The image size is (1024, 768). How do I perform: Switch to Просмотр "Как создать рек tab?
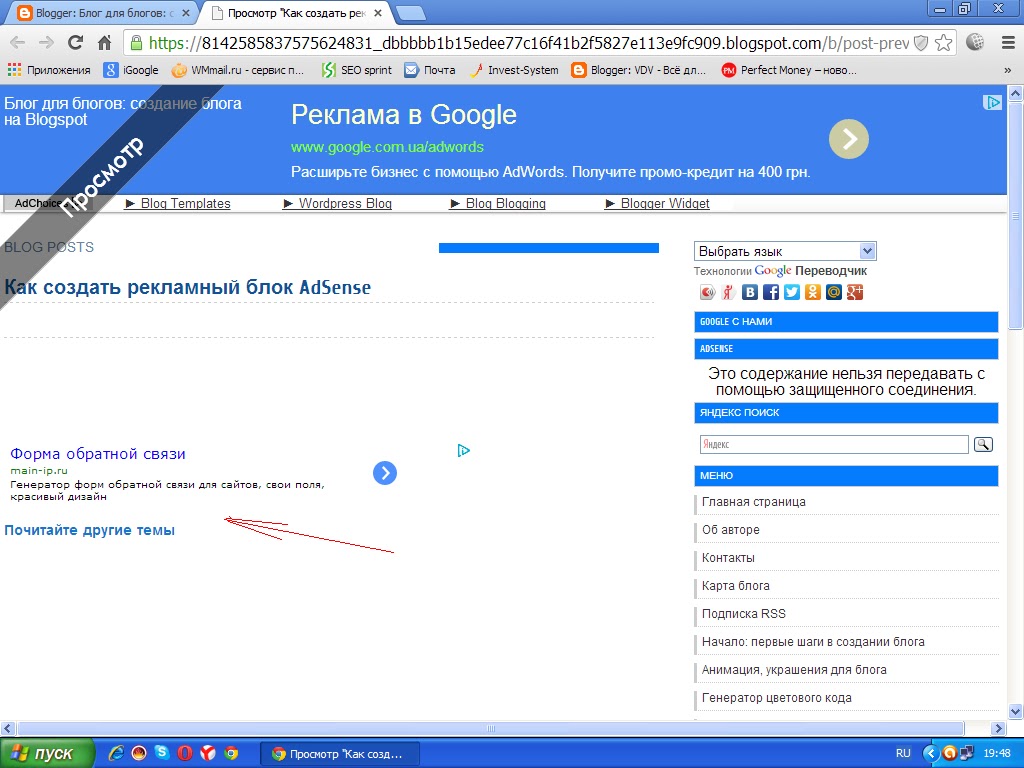(297, 12)
